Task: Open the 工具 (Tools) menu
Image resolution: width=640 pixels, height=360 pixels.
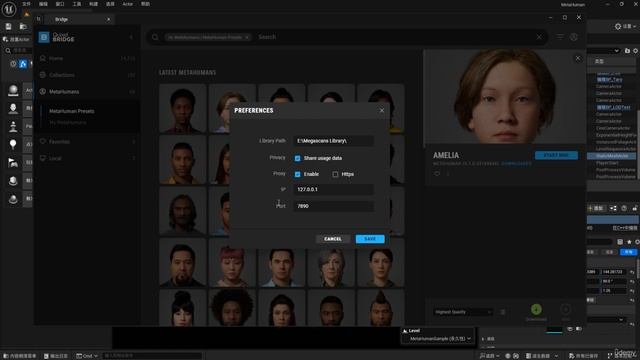Action: 77,4
